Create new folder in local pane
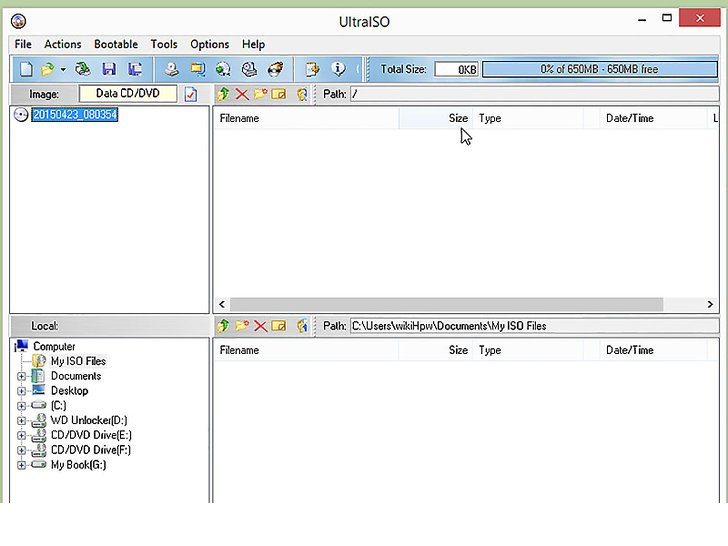Image resolution: width=728 pixels, height=546 pixels. [x=242, y=325]
